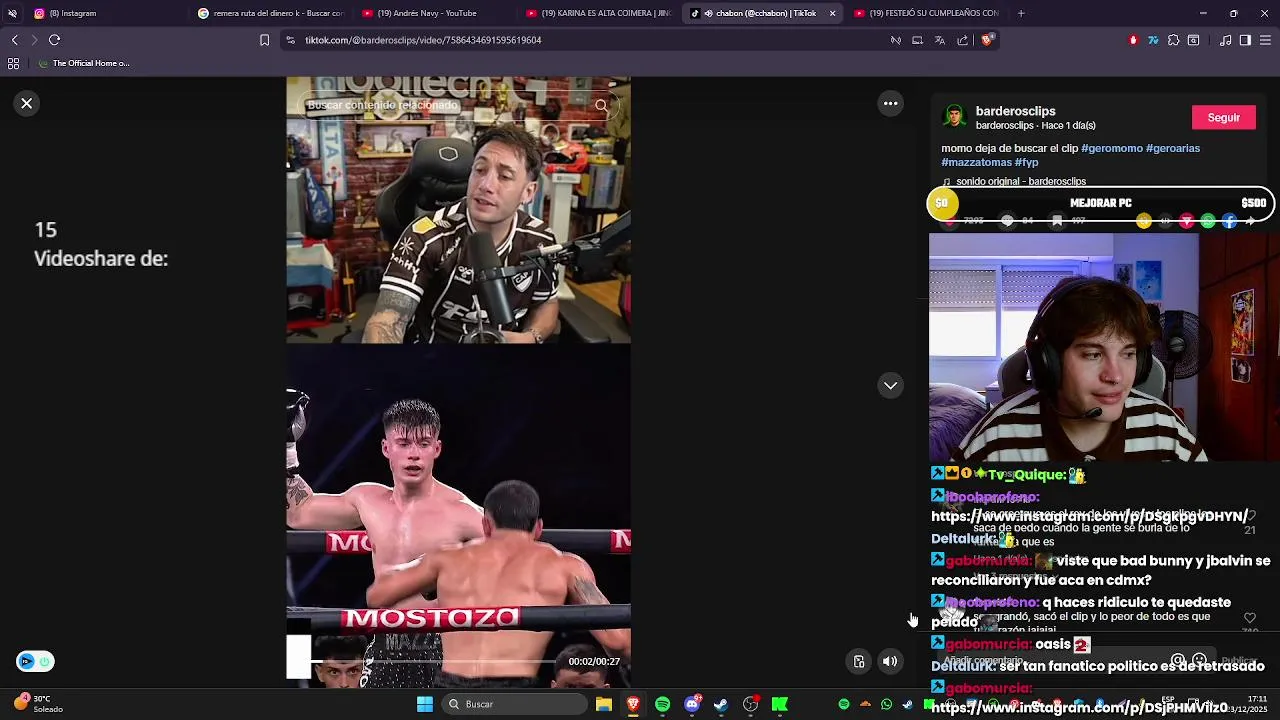The height and width of the screenshot is (720, 1280).
Task: Go to next video with down chevron
Action: point(890,386)
